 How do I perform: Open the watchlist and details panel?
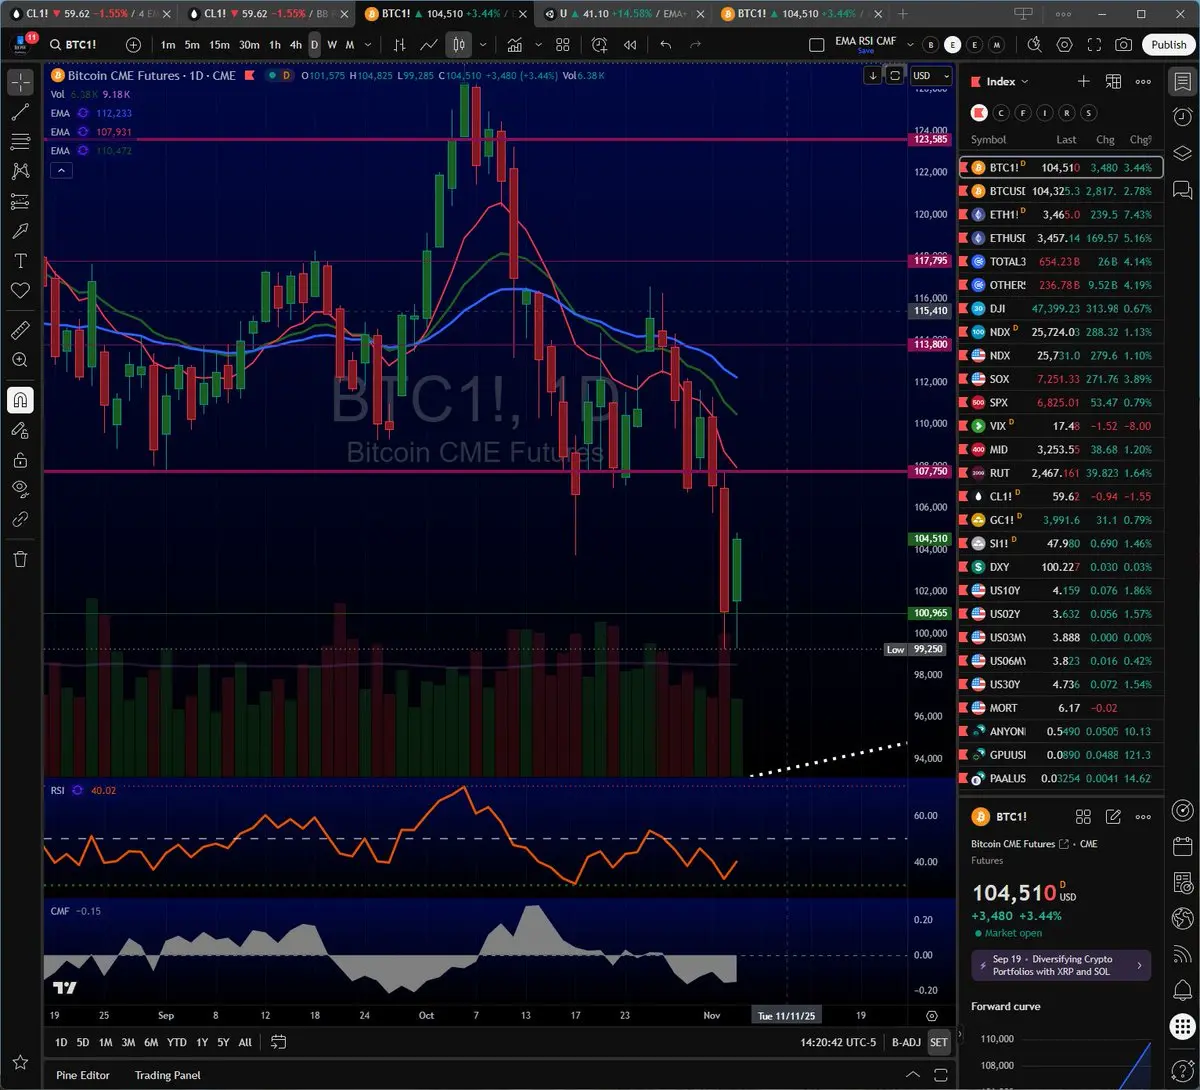coord(1182,82)
